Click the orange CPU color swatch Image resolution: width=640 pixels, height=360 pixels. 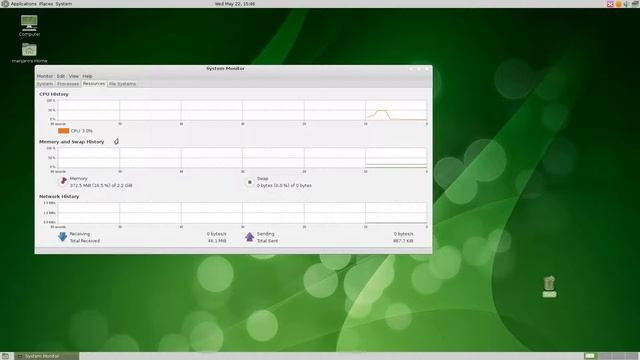coord(63,131)
